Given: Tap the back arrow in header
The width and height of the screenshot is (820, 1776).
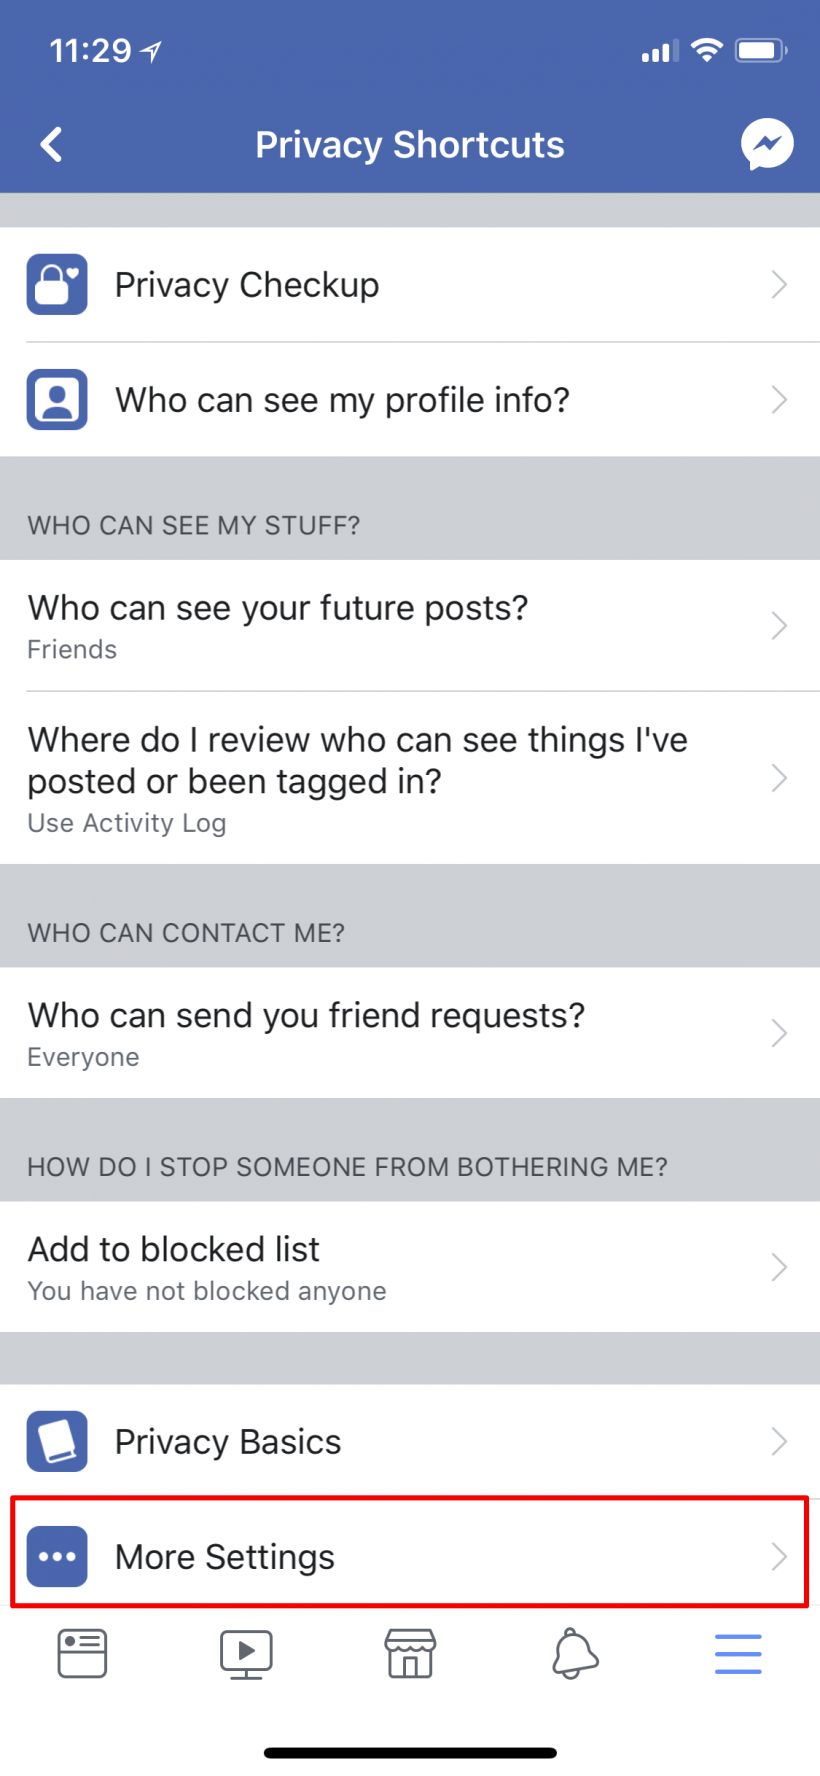Looking at the screenshot, I should [x=52, y=145].
